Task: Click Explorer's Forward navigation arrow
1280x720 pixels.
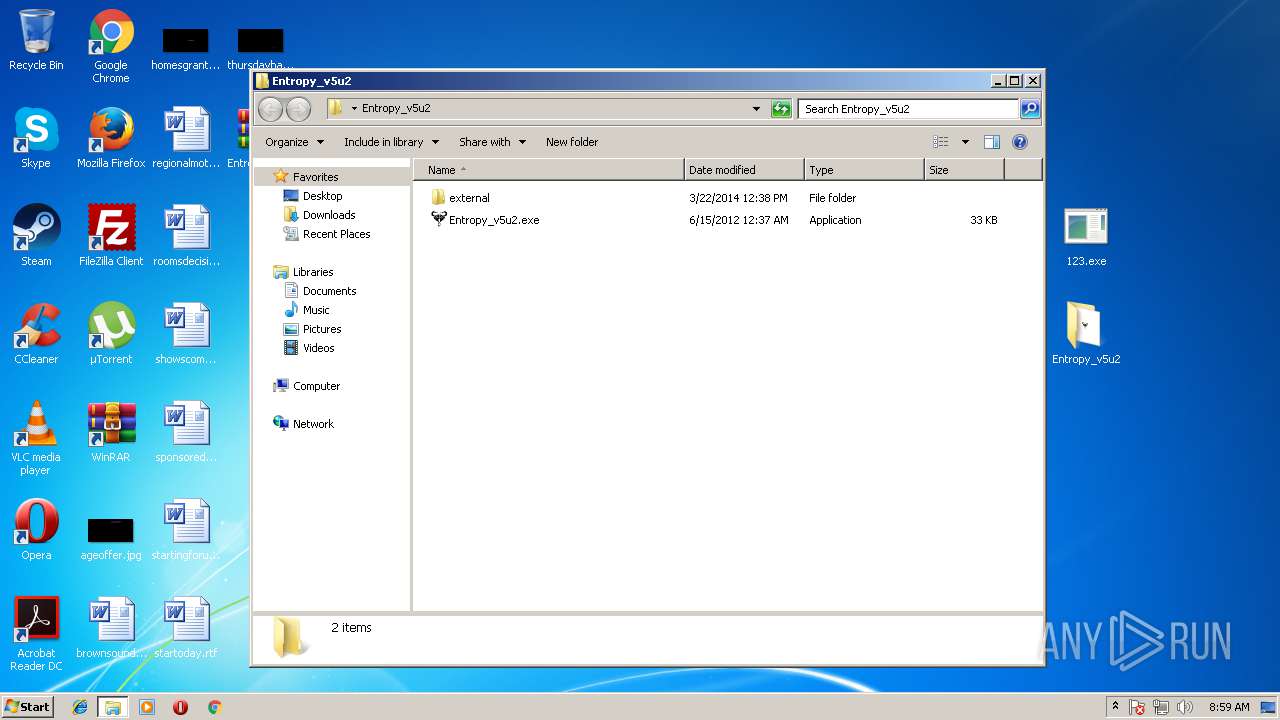Action: point(298,108)
